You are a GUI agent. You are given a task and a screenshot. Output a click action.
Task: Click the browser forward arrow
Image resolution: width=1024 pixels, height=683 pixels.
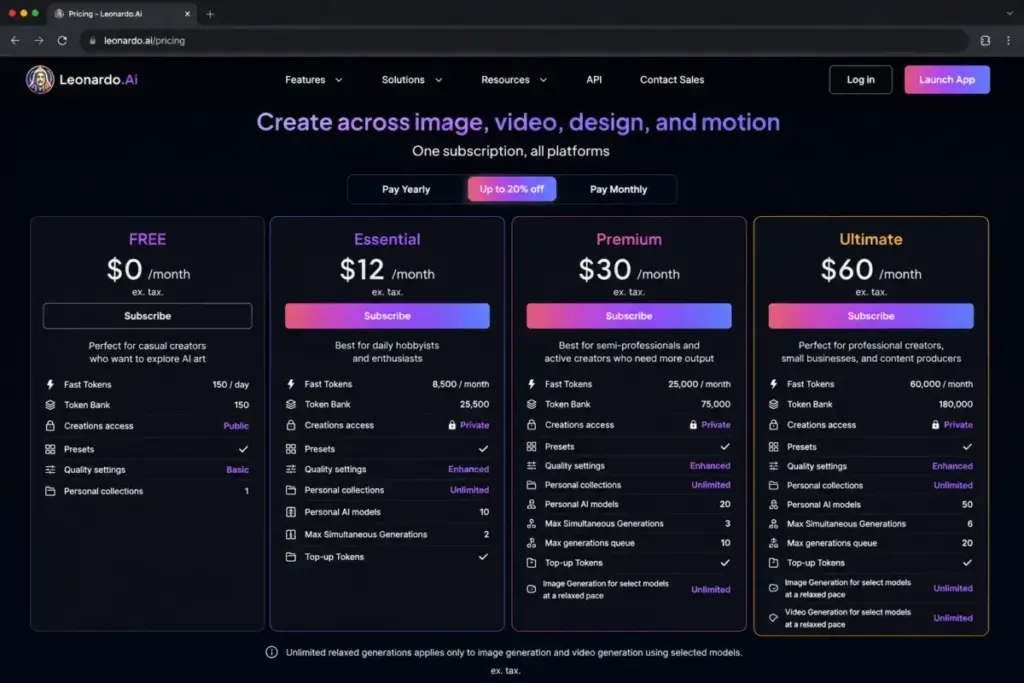pyautogui.click(x=39, y=40)
